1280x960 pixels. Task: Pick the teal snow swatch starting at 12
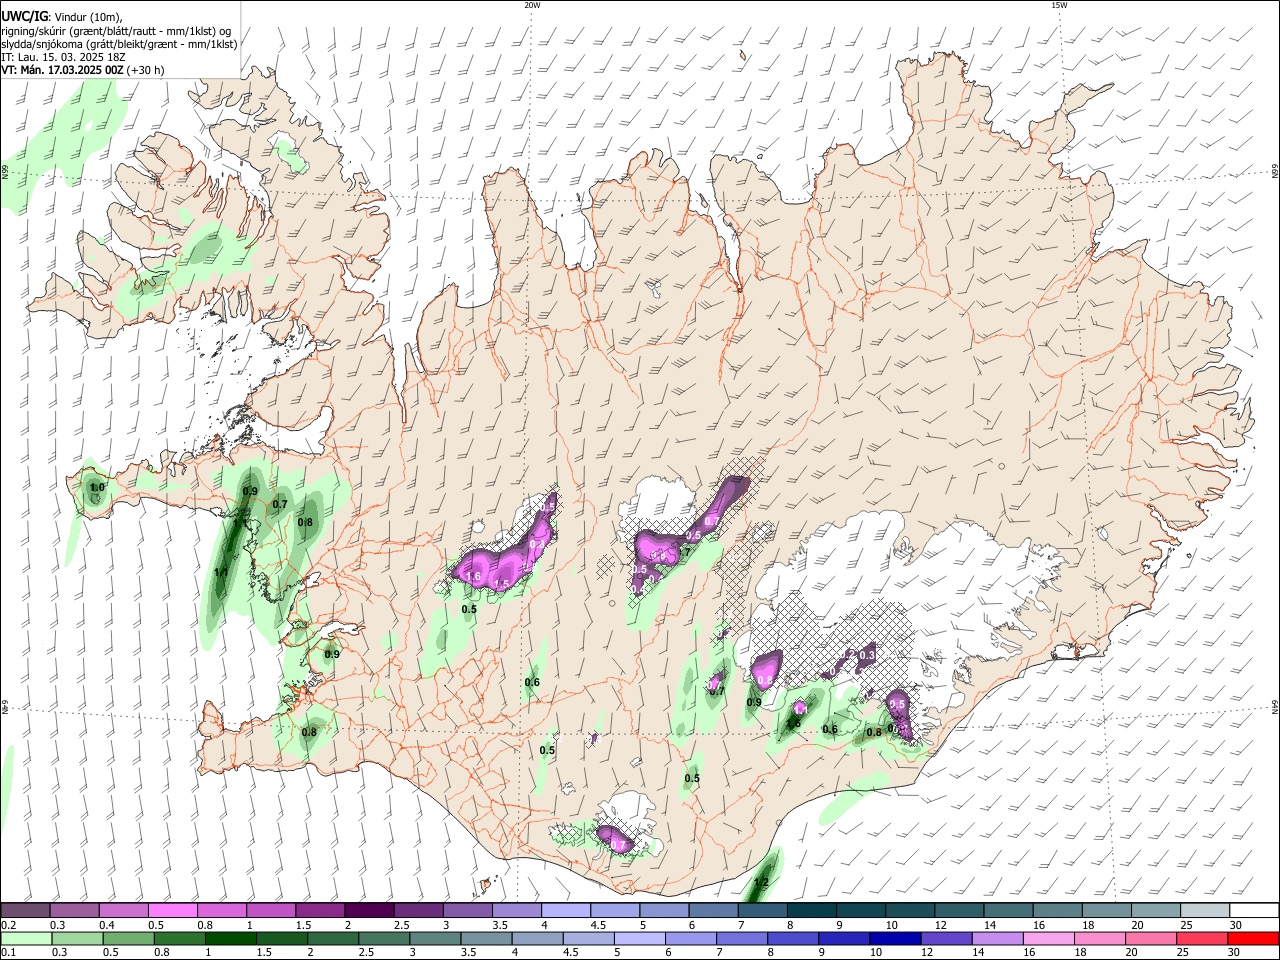point(957,911)
